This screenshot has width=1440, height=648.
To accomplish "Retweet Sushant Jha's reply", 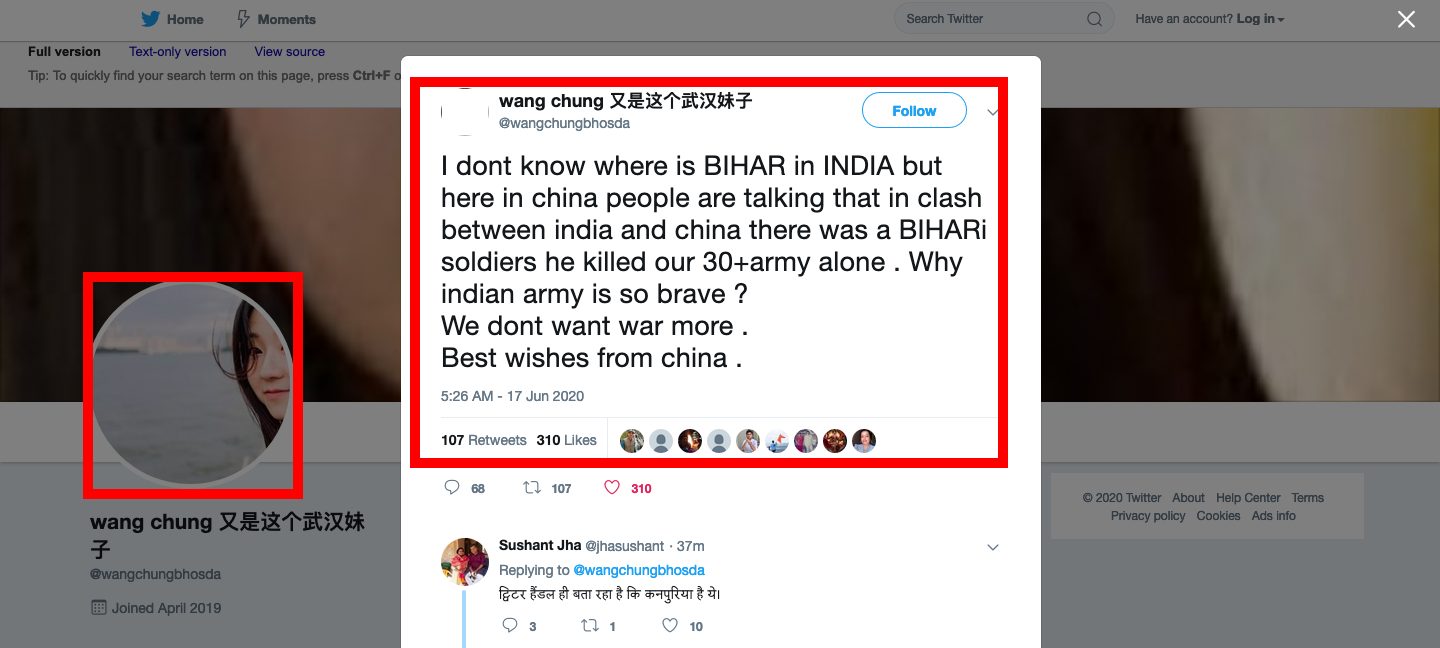I will (591, 626).
